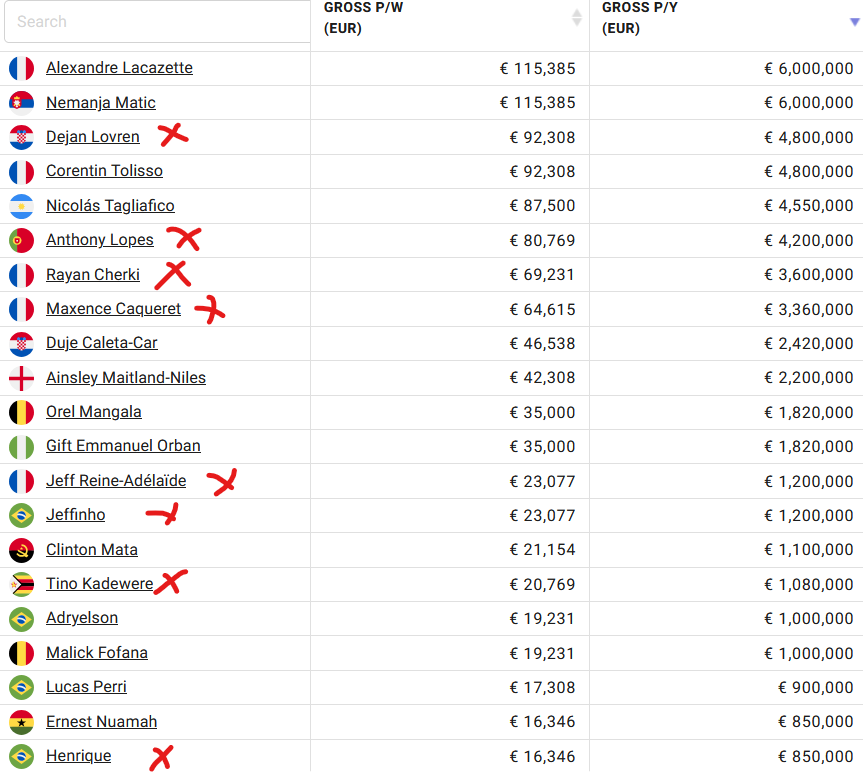This screenshot has width=863, height=772.
Task: Toggle Gross P/Y sort descending arrow
Action: (x=855, y=22)
